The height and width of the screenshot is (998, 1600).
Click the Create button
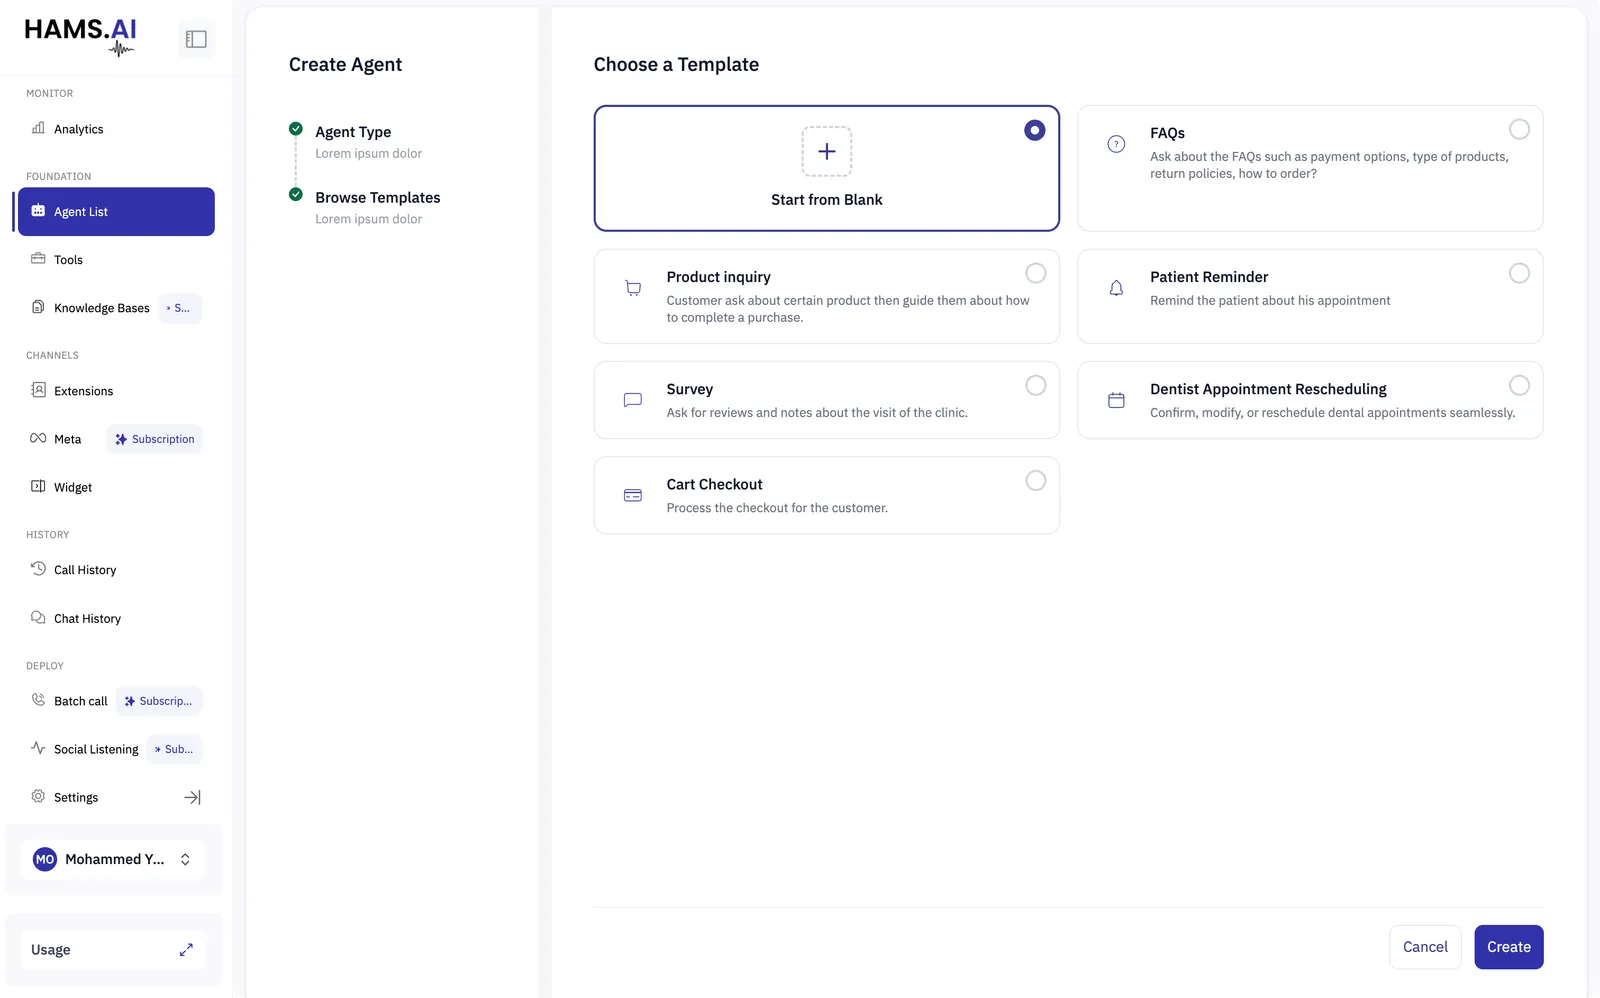click(x=1509, y=947)
